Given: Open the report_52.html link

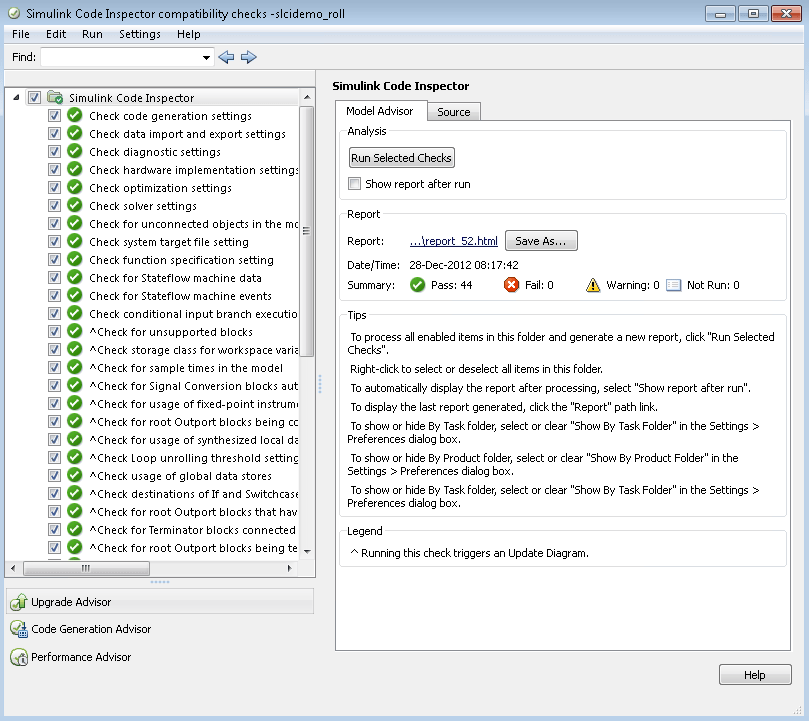Looking at the screenshot, I should click(453, 241).
